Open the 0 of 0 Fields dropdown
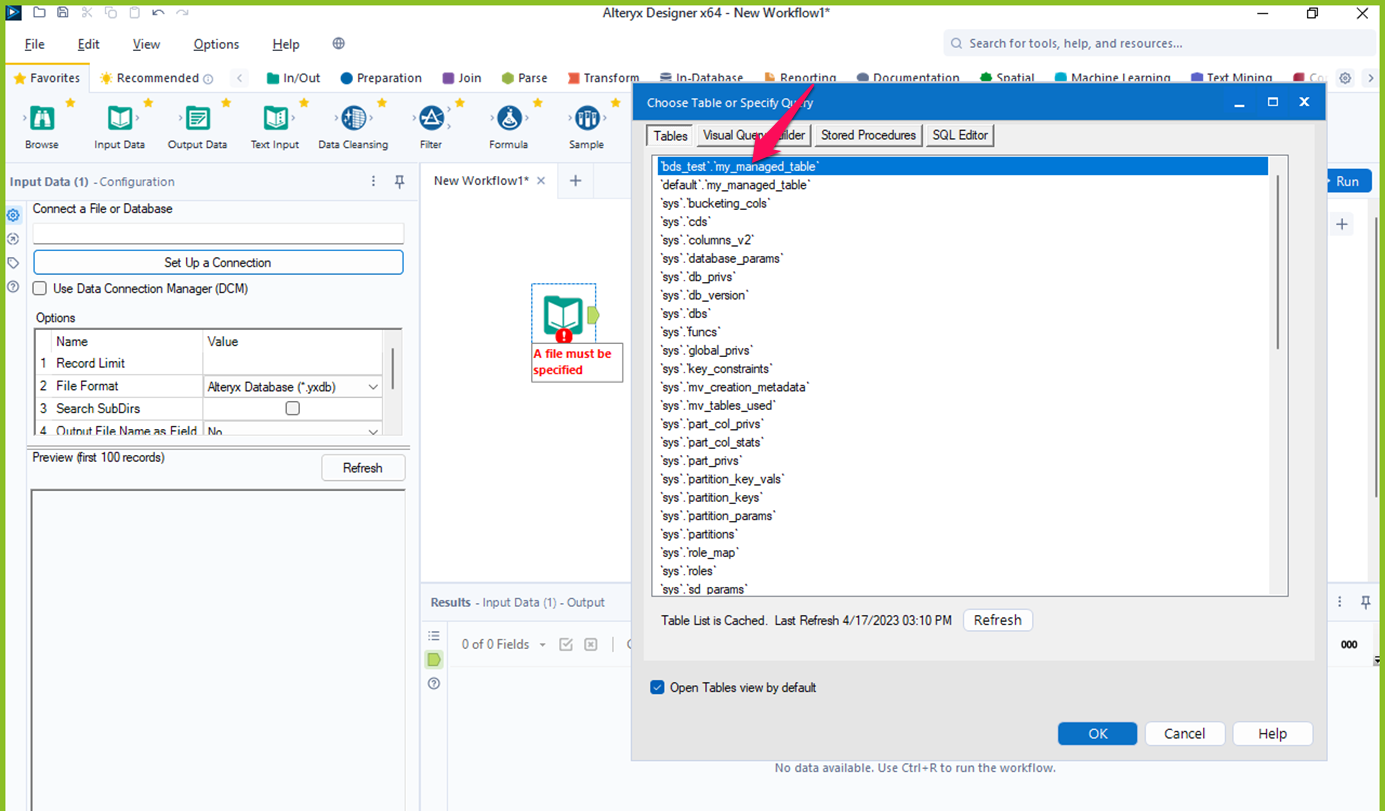 pyautogui.click(x=505, y=645)
